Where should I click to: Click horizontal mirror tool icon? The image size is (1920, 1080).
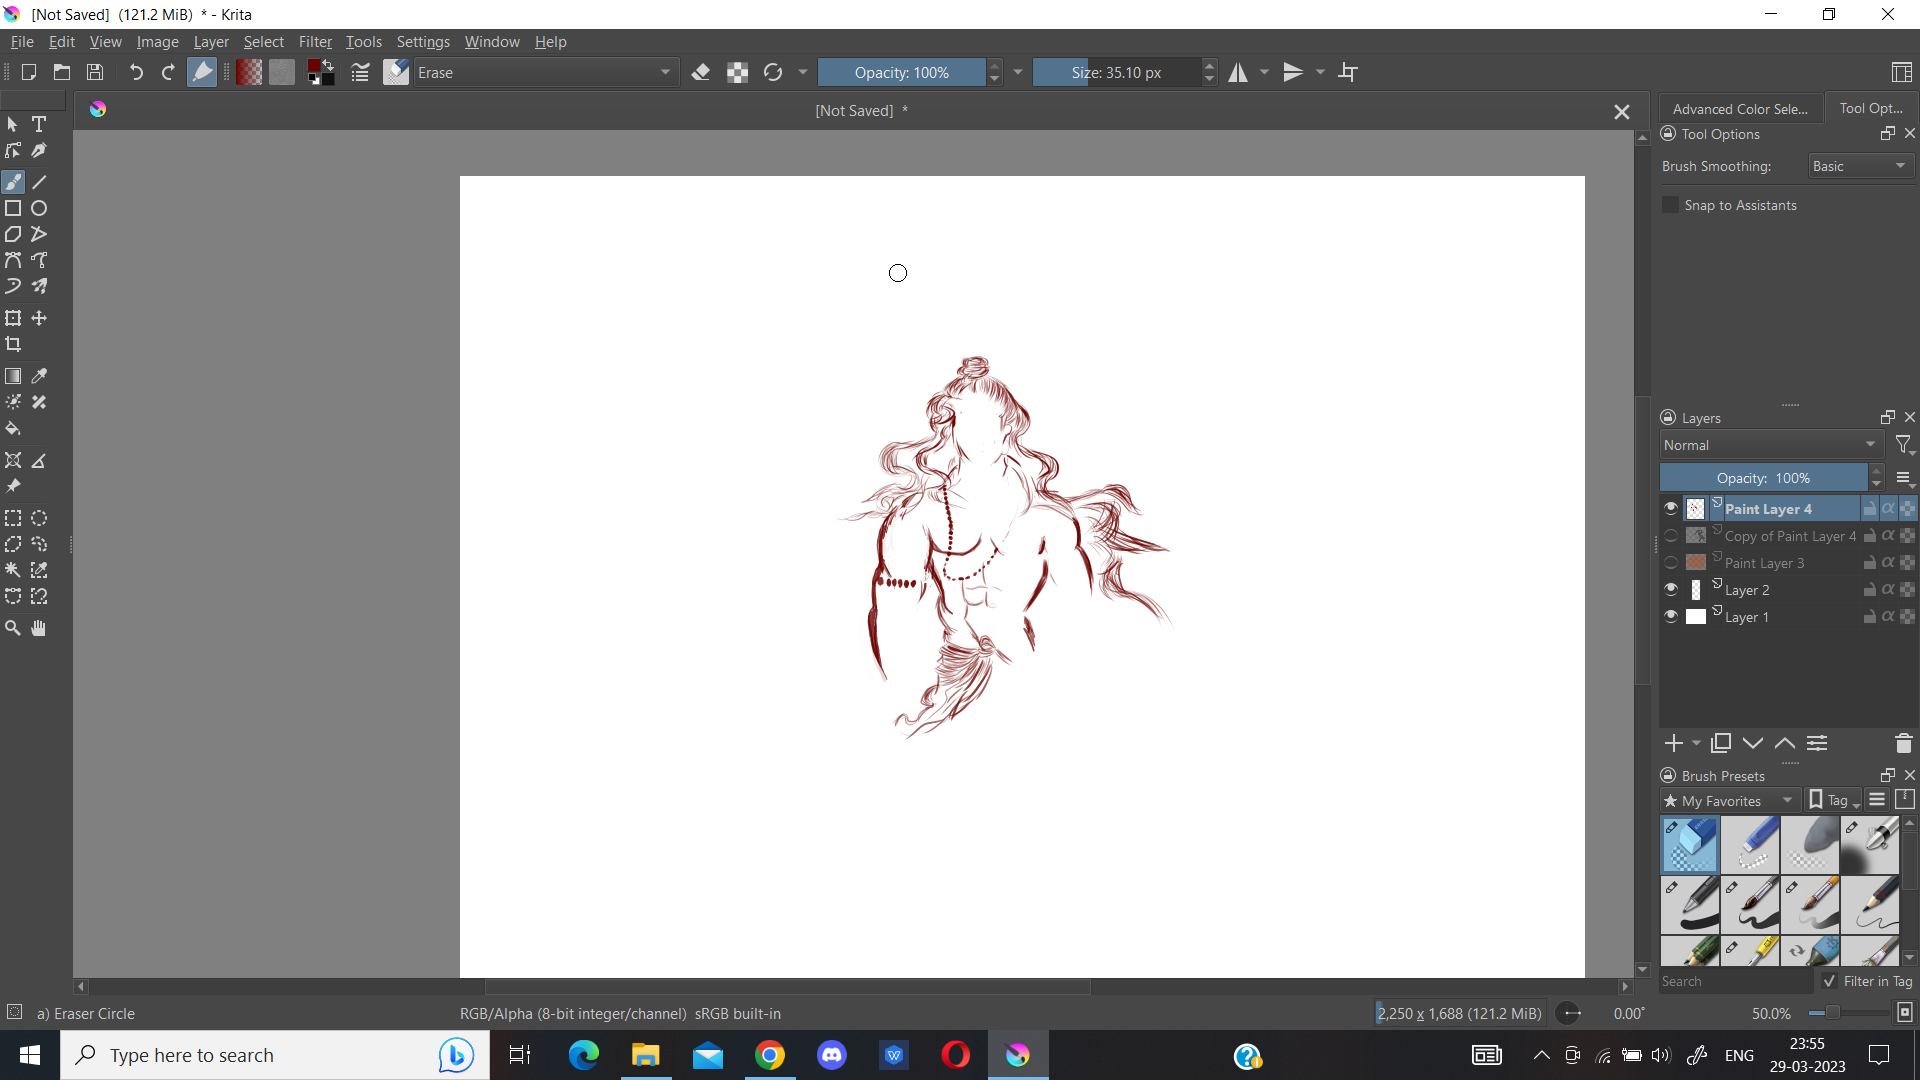tap(1238, 72)
